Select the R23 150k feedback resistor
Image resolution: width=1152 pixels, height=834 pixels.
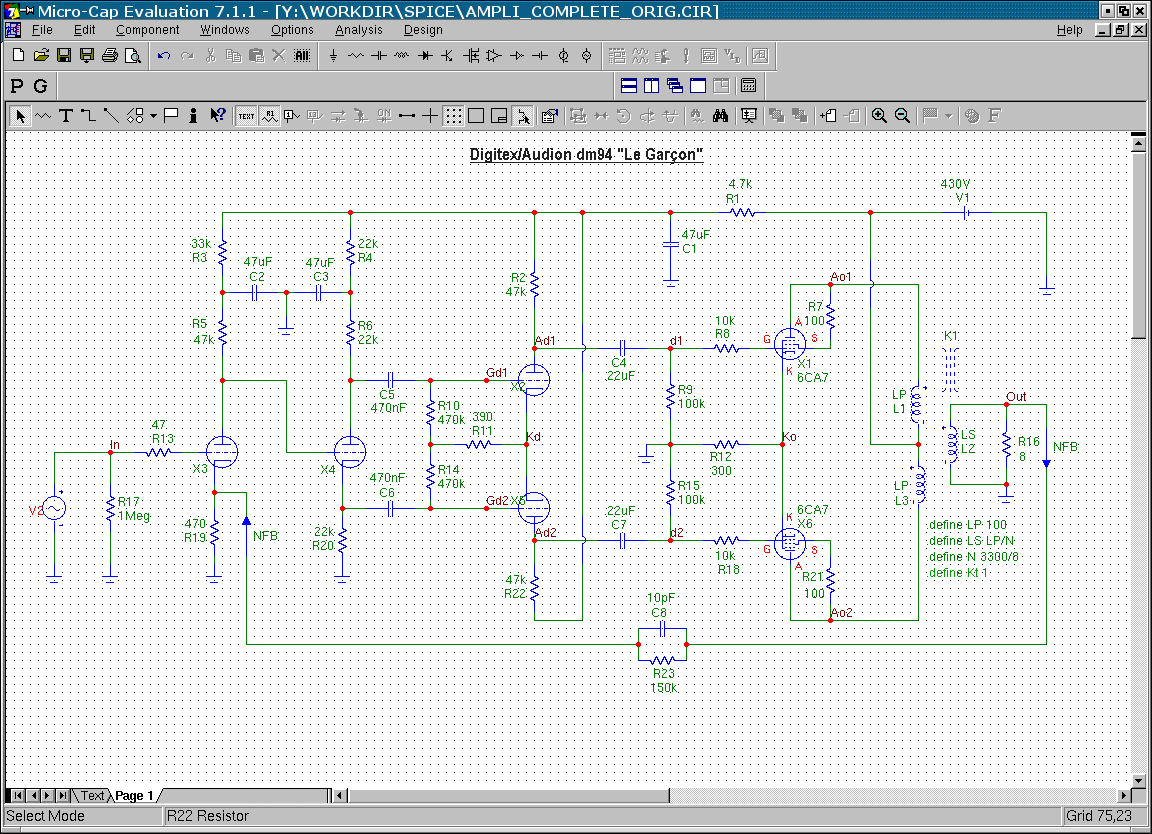click(663, 659)
